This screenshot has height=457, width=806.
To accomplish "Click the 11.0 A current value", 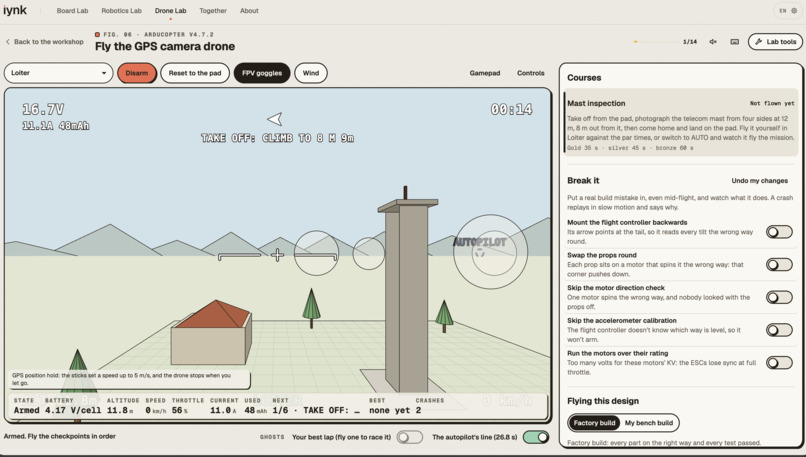I will [x=224, y=410].
